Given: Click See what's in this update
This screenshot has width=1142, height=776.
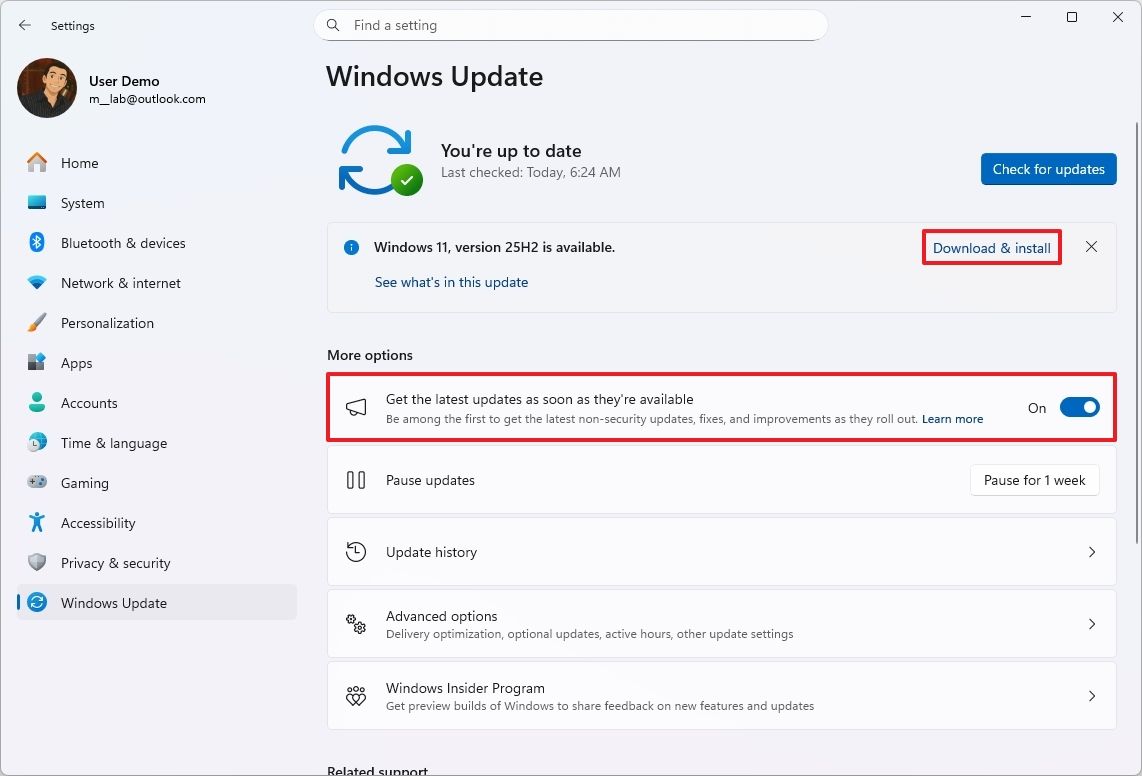Looking at the screenshot, I should pos(451,282).
